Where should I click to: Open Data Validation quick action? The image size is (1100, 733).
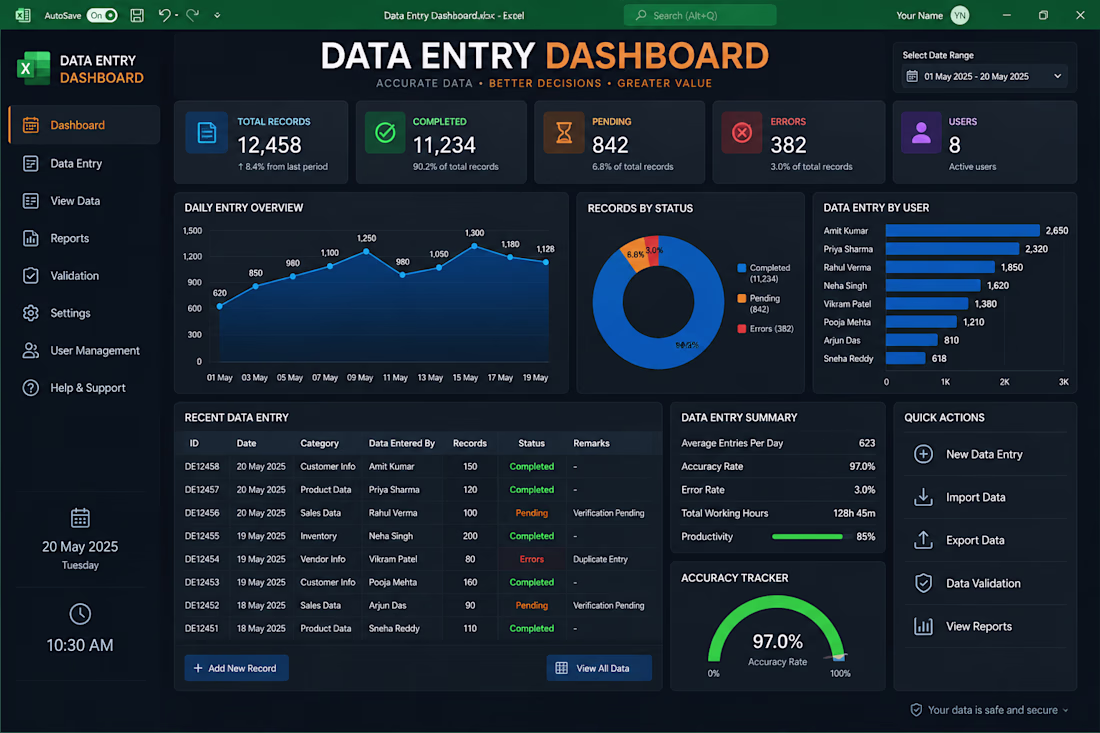click(984, 584)
